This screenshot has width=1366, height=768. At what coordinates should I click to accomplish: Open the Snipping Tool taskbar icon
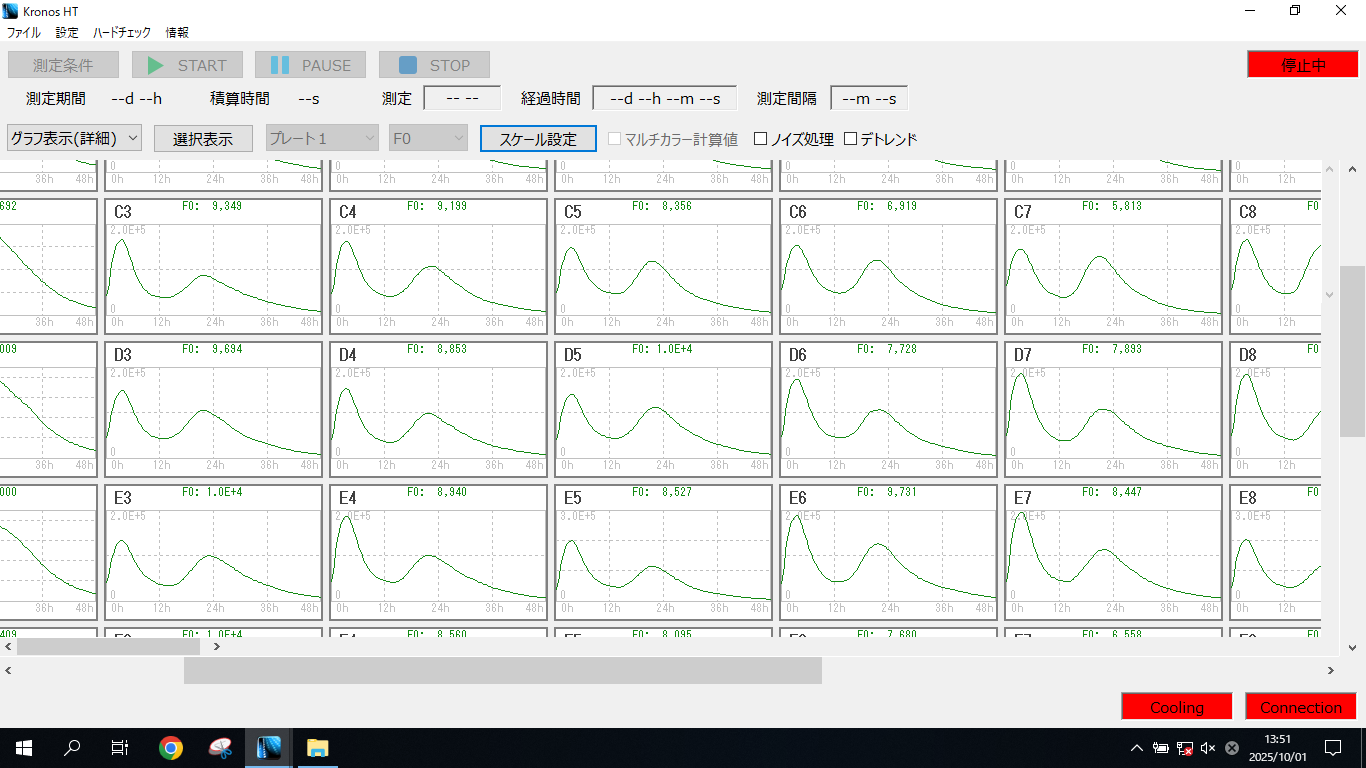click(x=220, y=748)
